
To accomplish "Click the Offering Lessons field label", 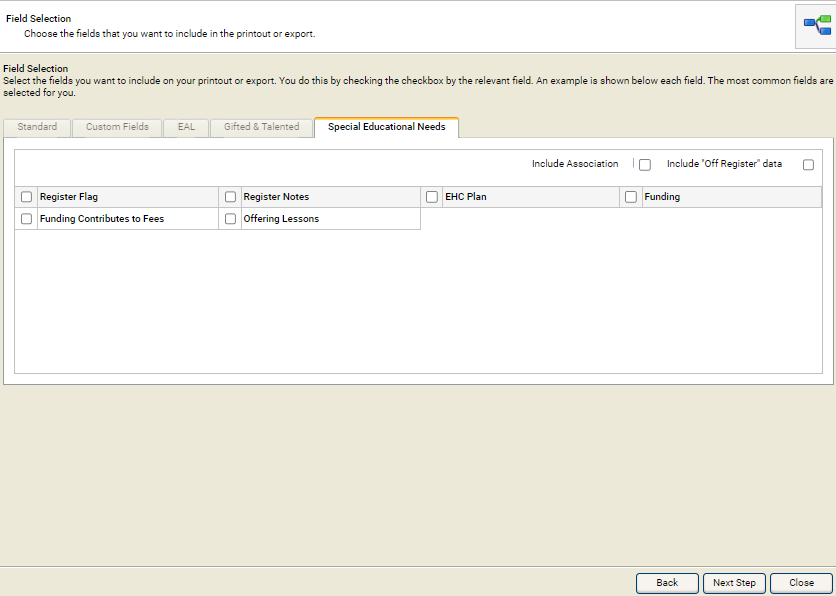I will [x=281, y=219].
